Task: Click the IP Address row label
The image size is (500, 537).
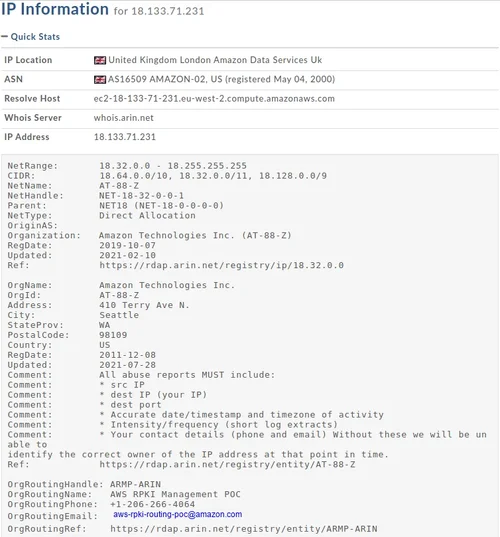Action: coord(27,137)
